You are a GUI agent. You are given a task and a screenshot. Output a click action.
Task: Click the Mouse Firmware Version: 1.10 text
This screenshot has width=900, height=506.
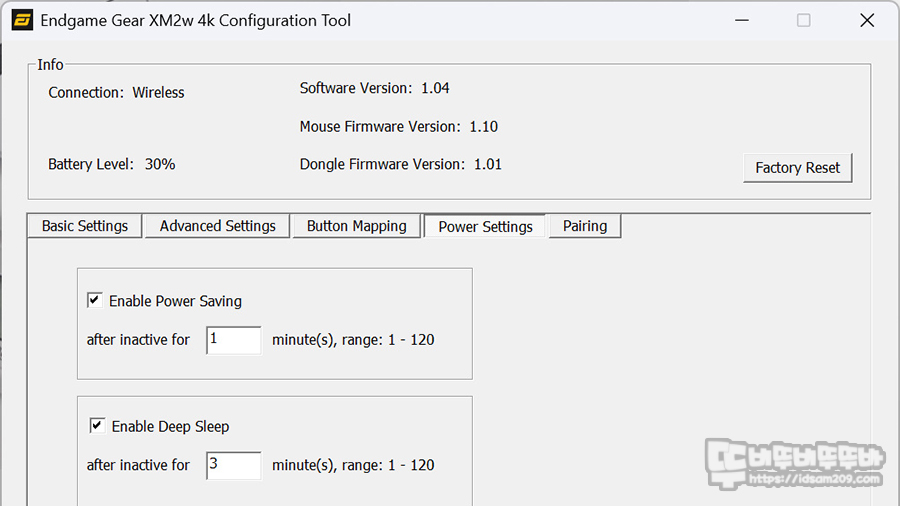[398, 126]
